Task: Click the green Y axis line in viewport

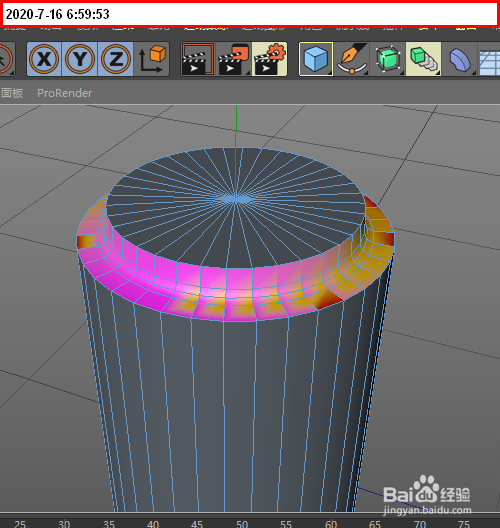Action: click(236, 152)
